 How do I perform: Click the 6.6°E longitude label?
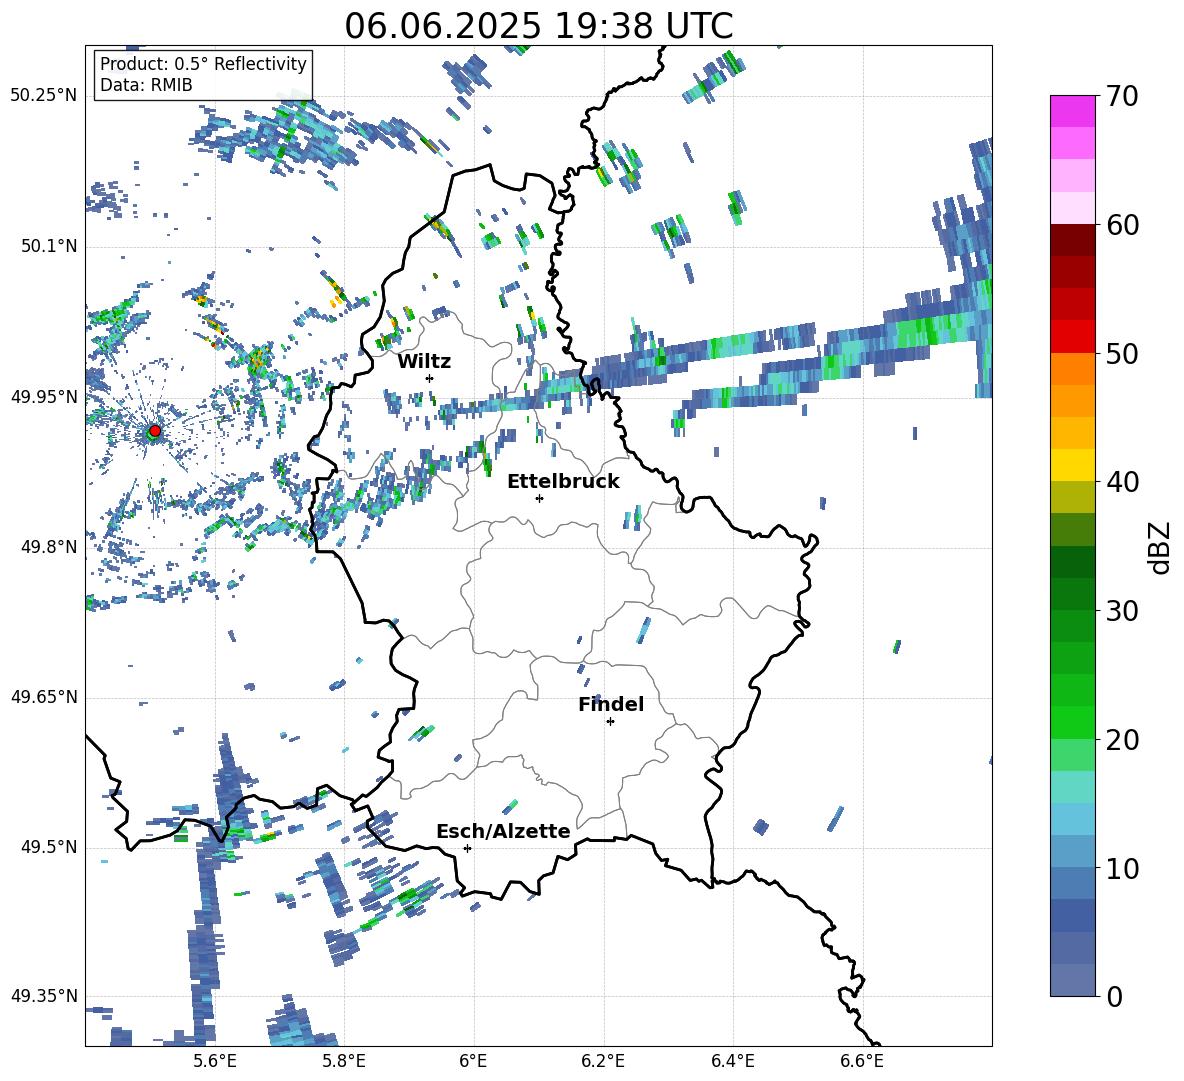tap(862, 1061)
